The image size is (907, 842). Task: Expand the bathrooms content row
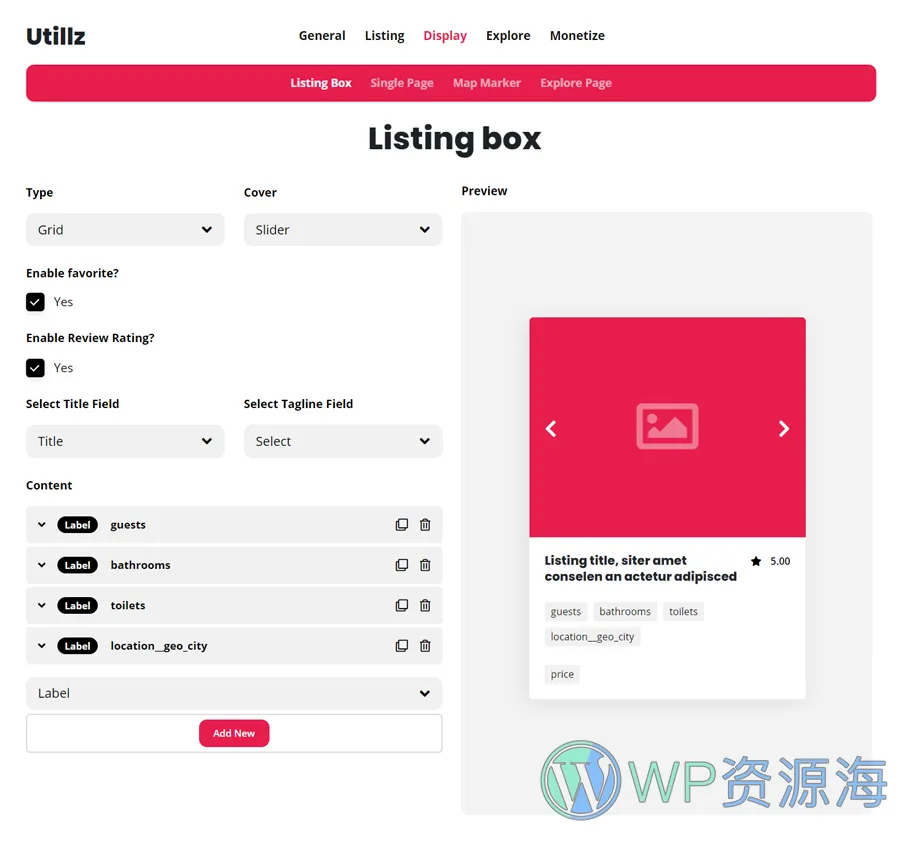tap(42, 565)
